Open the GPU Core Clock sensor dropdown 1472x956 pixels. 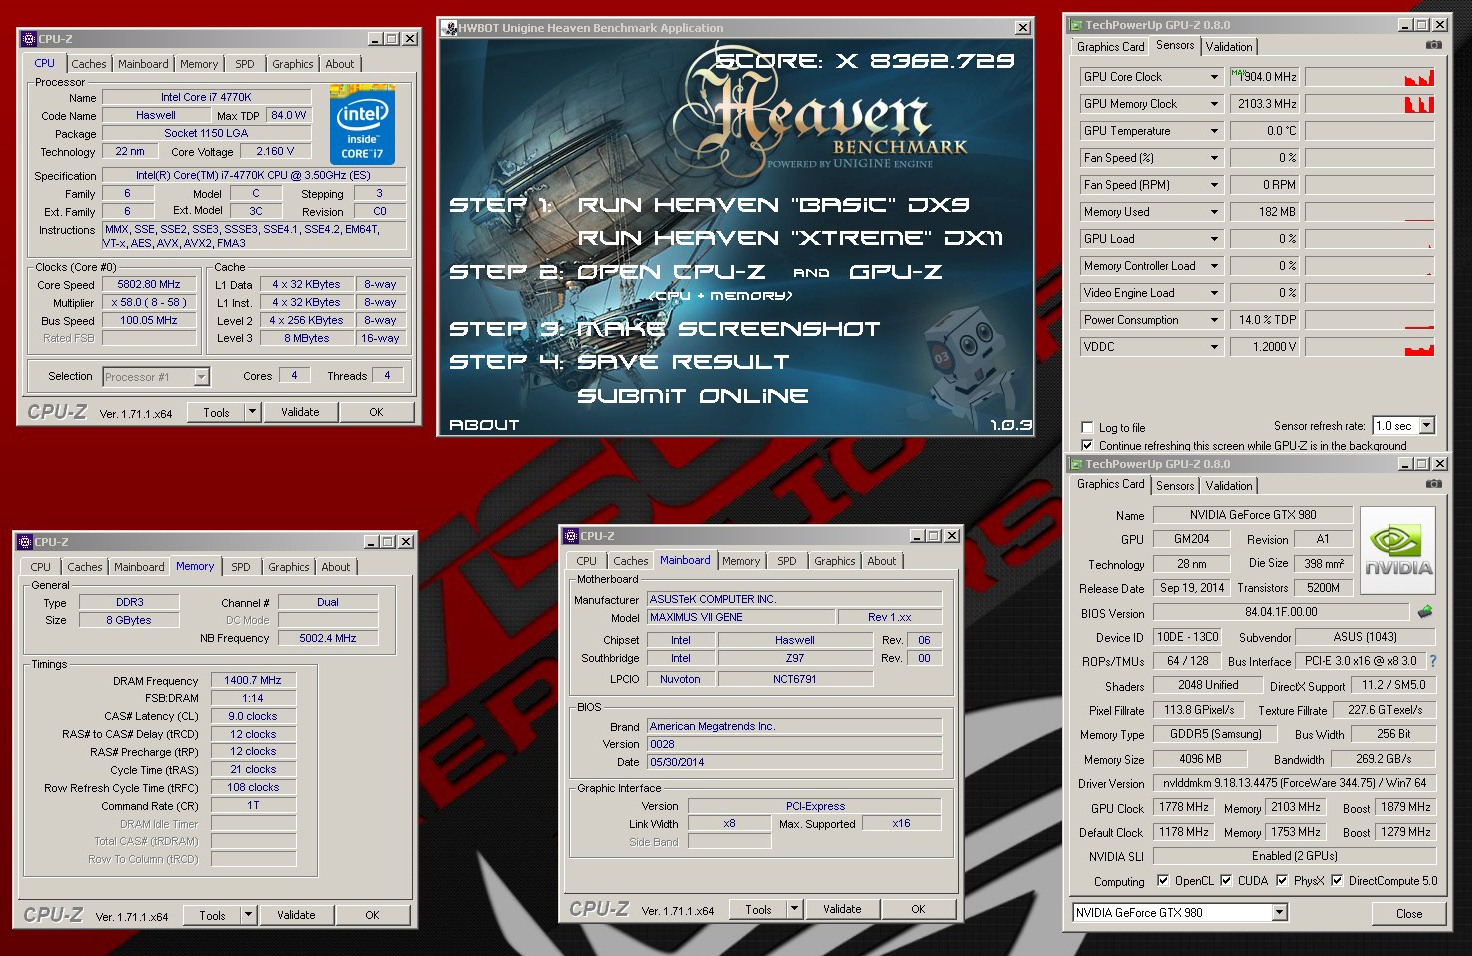[x=1214, y=77]
